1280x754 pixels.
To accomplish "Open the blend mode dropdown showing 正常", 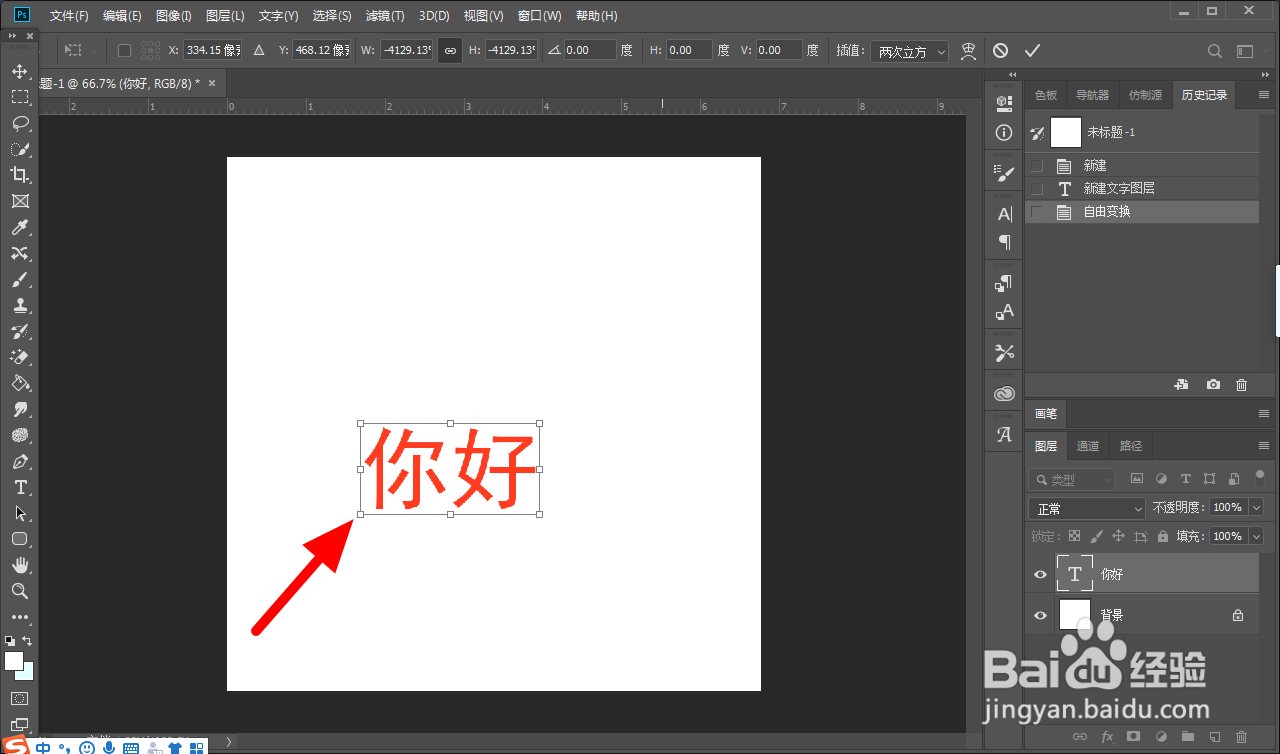I will (x=1086, y=507).
